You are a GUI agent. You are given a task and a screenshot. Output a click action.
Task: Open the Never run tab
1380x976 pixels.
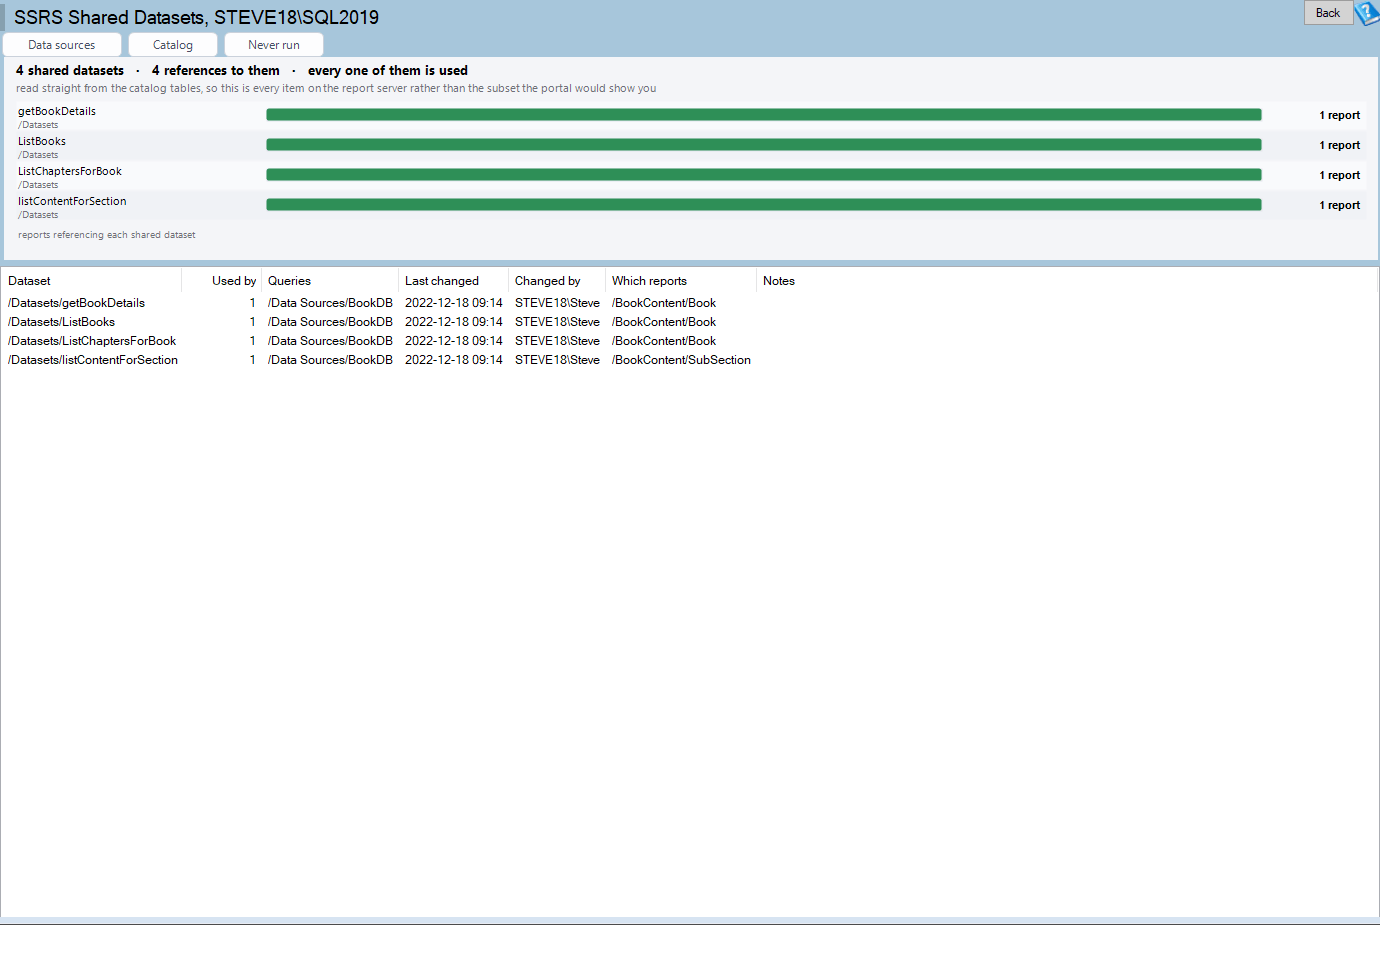[x=274, y=45]
